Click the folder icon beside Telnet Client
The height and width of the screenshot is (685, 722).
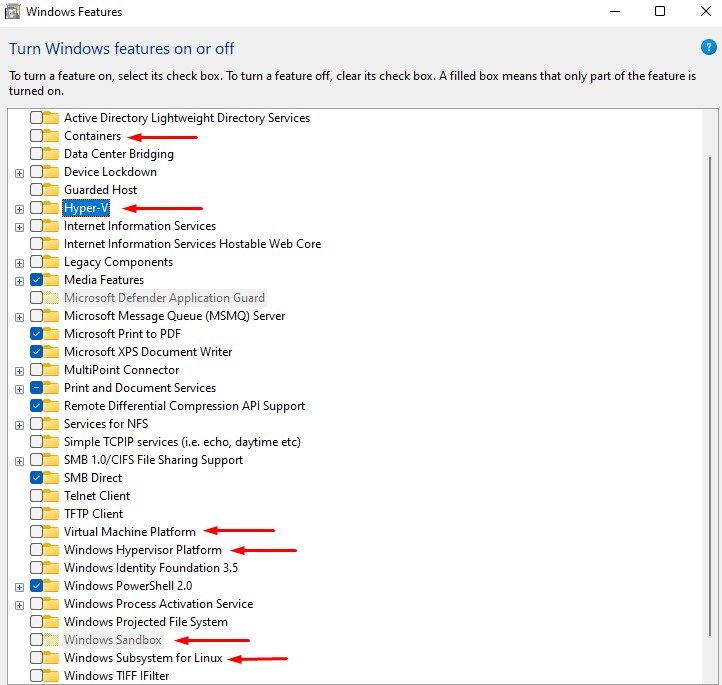tap(51, 495)
